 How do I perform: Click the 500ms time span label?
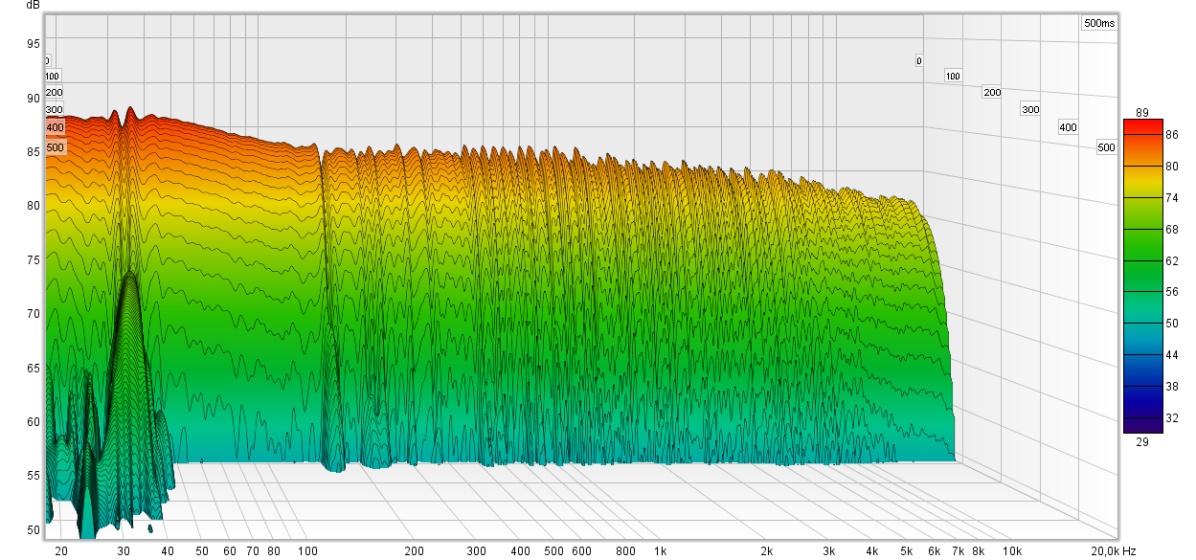coord(1098,24)
